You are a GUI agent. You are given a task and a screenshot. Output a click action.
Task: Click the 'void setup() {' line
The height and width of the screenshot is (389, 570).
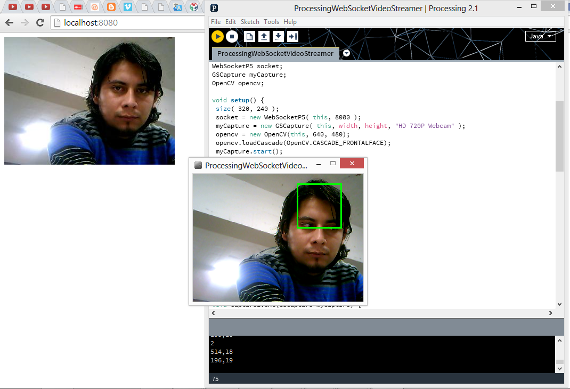coord(238,100)
